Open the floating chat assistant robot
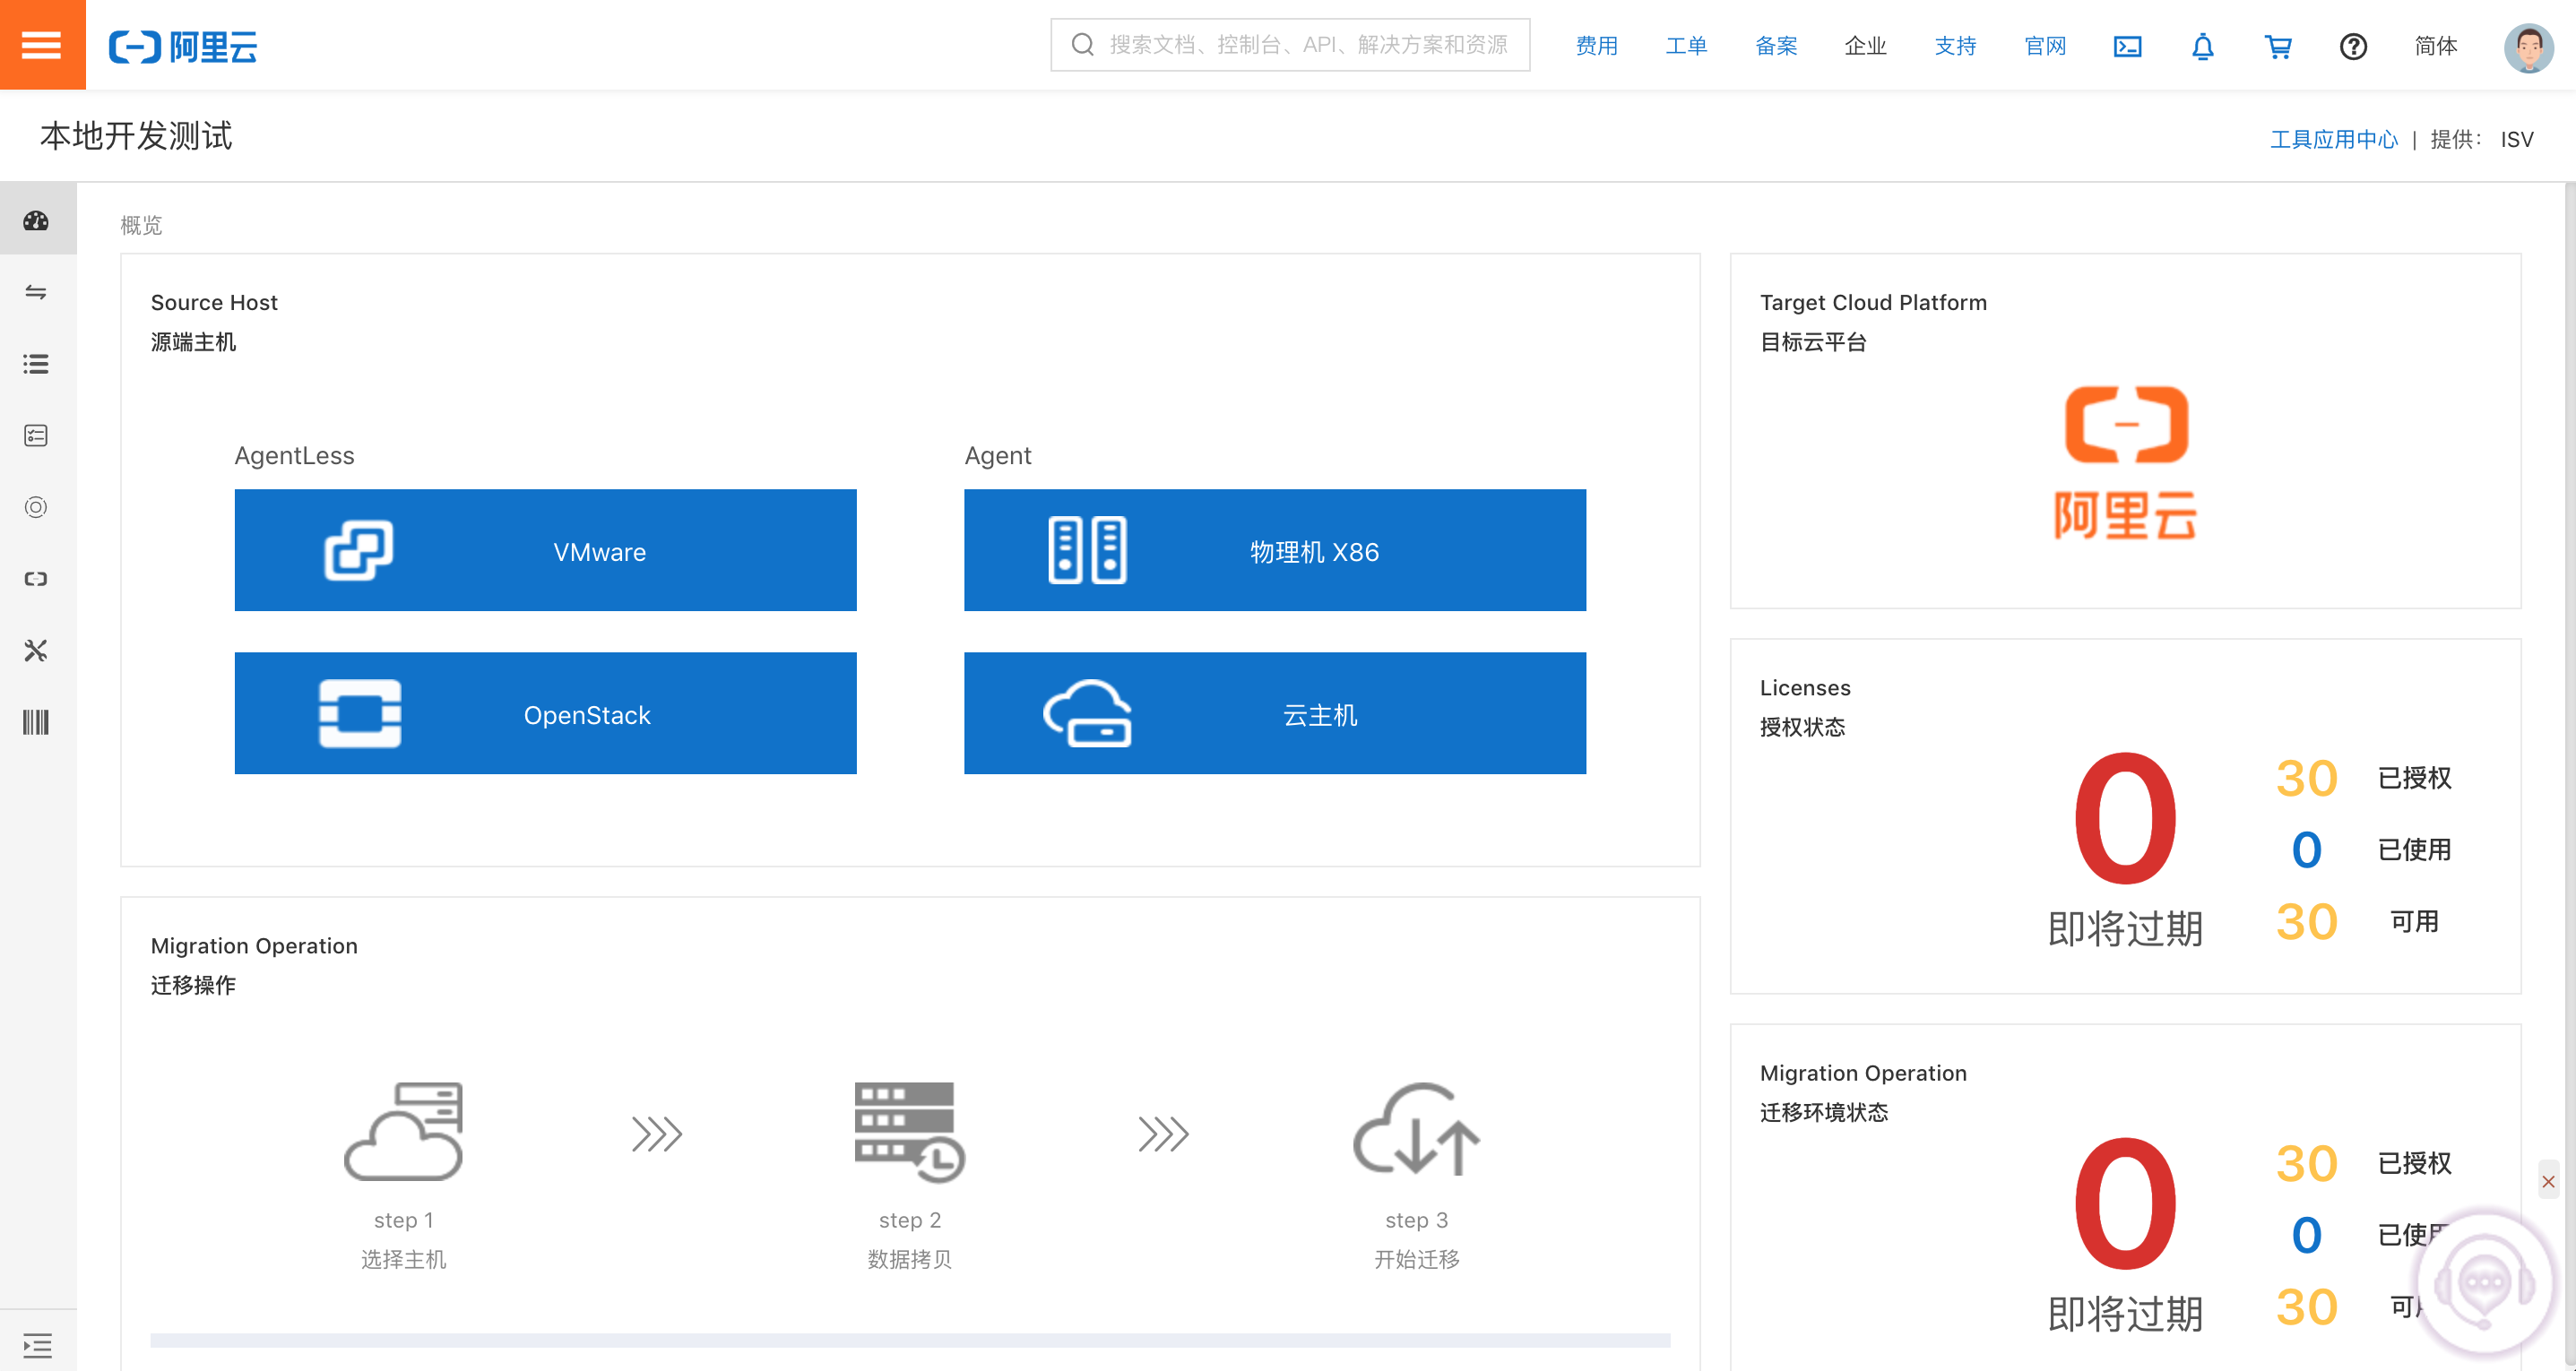This screenshot has width=2576, height=1371. click(x=2484, y=1283)
